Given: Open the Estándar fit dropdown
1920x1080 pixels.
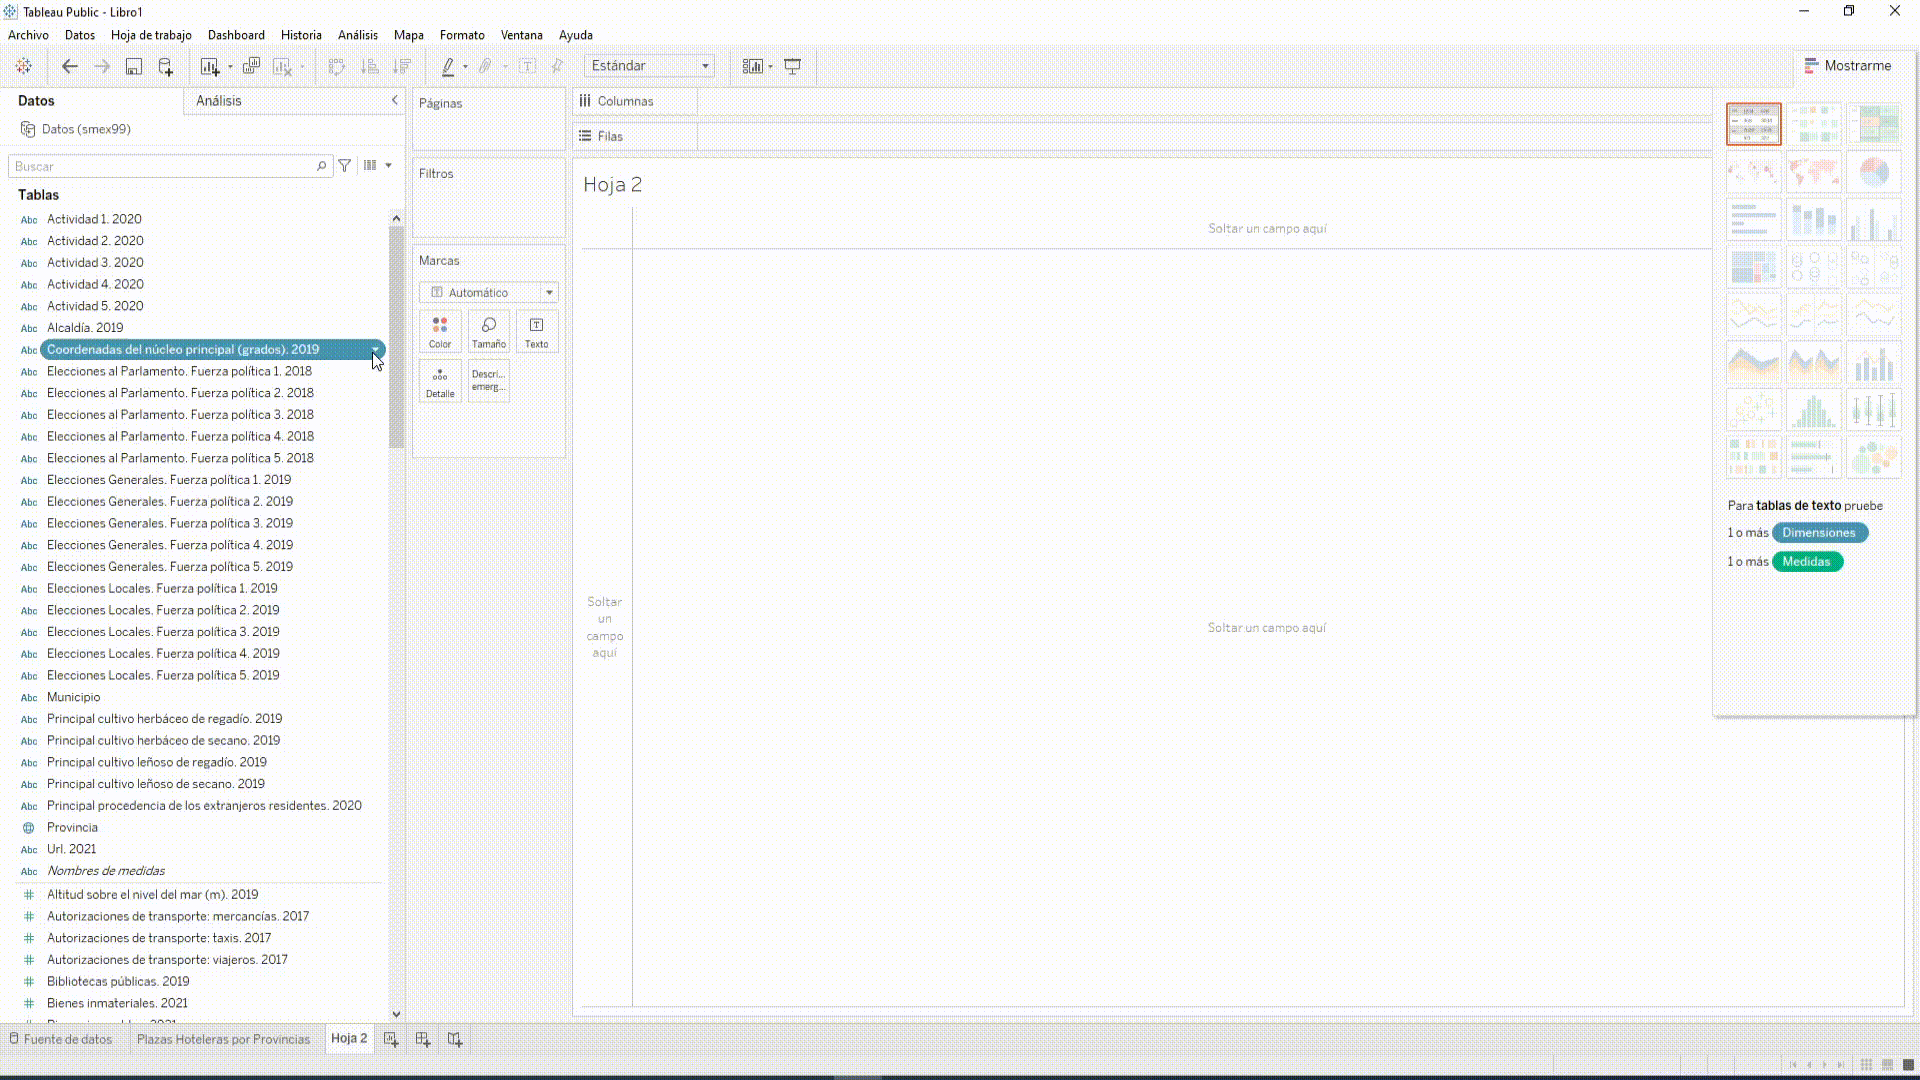Looking at the screenshot, I should click(704, 66).
